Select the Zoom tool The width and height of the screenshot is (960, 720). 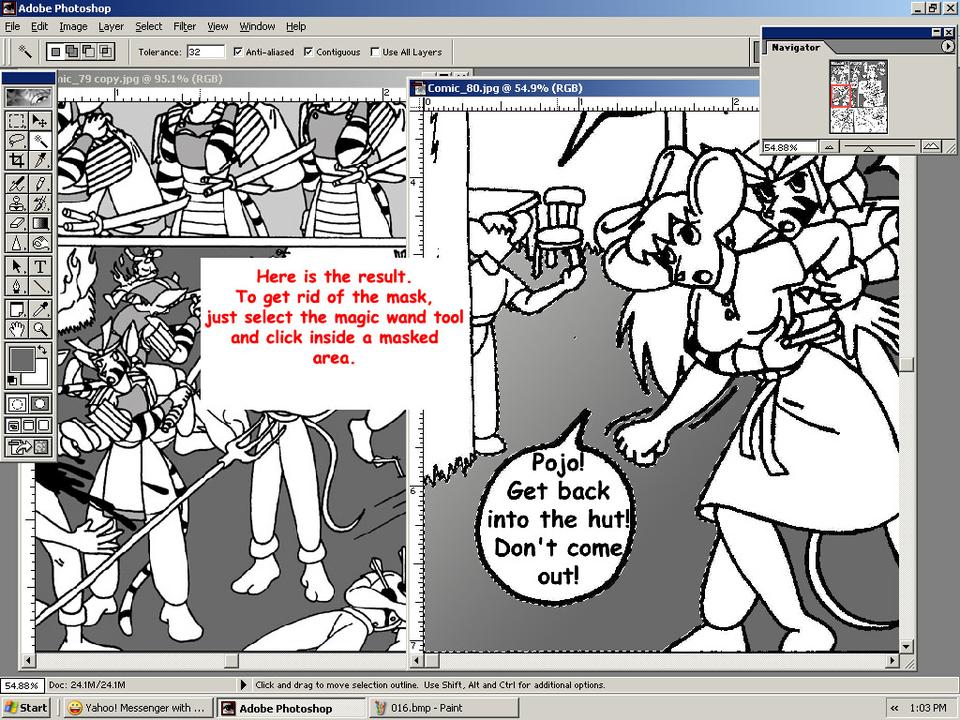pyautogui.click(x=40, y=329)
